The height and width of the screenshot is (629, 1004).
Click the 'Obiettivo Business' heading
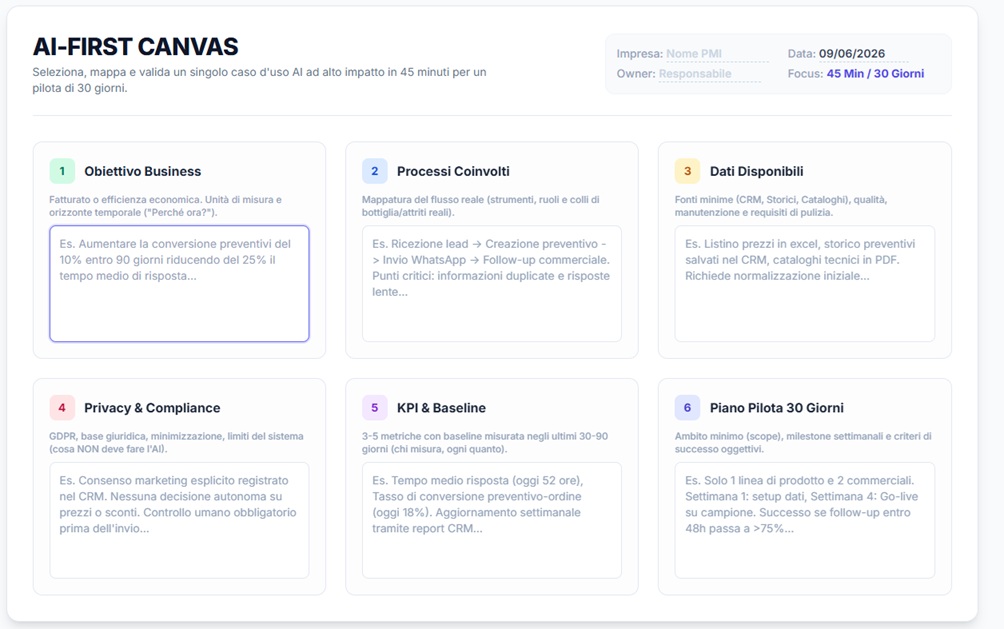click(143, 171)
